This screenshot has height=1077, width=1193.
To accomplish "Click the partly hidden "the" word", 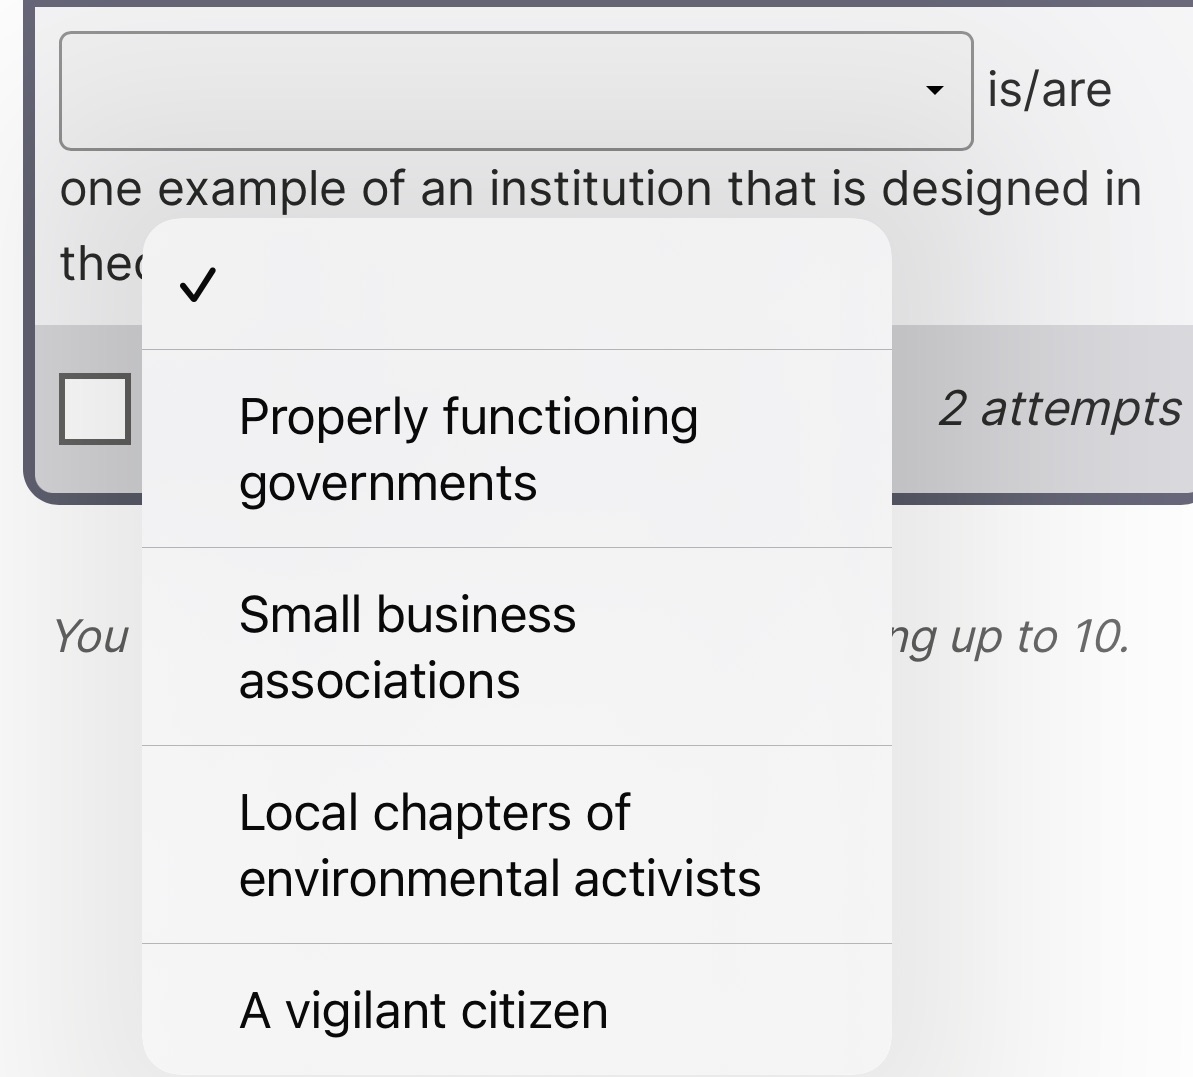I will click(x=98, y=263).
